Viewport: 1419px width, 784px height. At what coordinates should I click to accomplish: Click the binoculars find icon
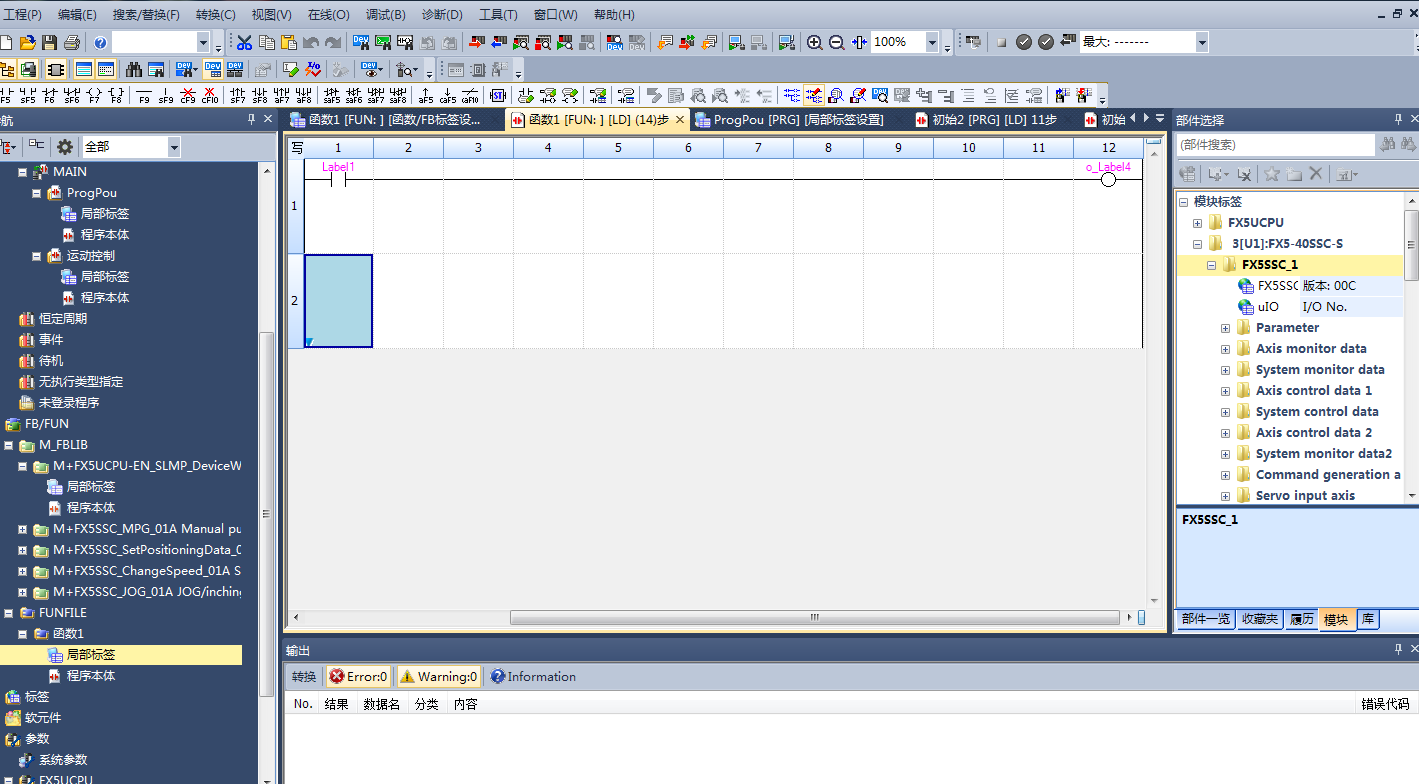click(133, 69)
